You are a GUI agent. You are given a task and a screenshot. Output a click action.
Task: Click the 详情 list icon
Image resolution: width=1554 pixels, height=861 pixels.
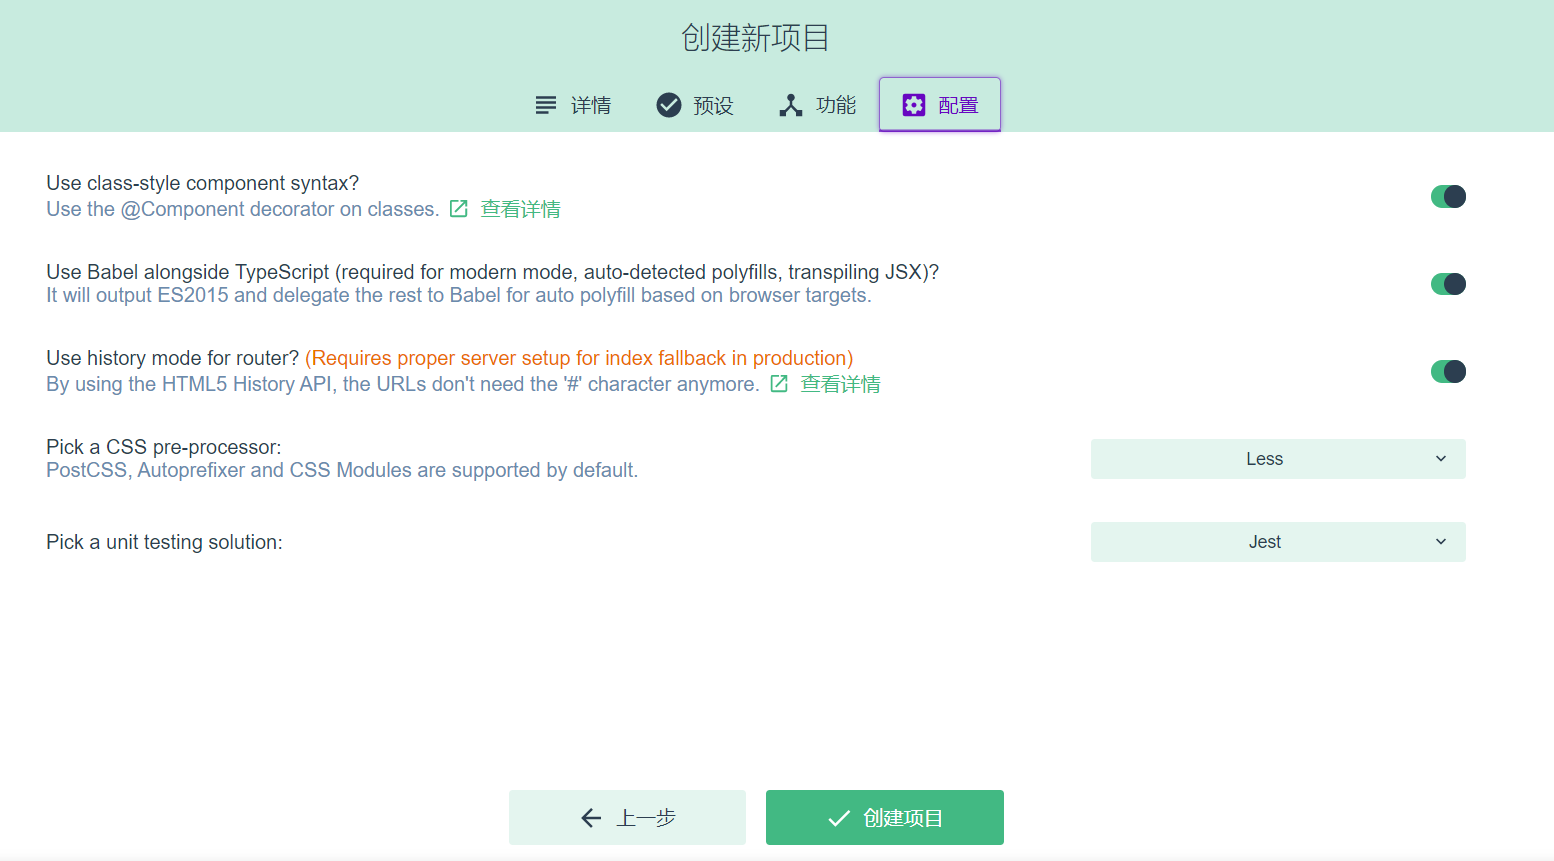coord(545,104)
